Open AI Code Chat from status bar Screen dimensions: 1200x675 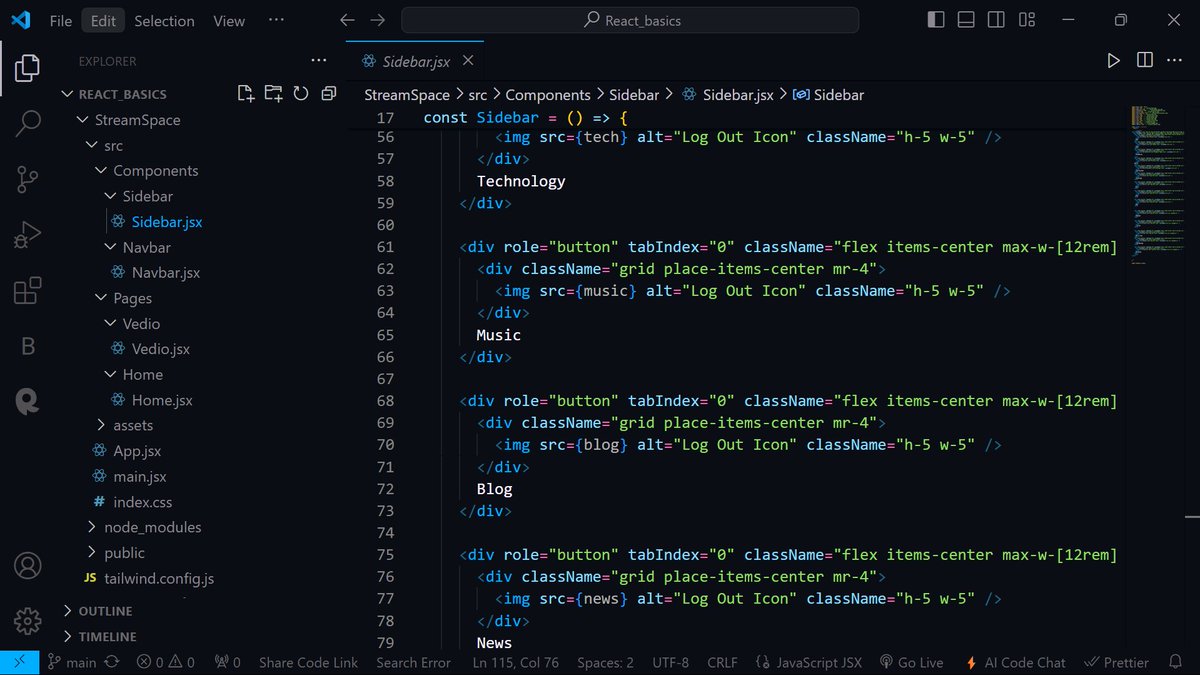(1015, 662)
